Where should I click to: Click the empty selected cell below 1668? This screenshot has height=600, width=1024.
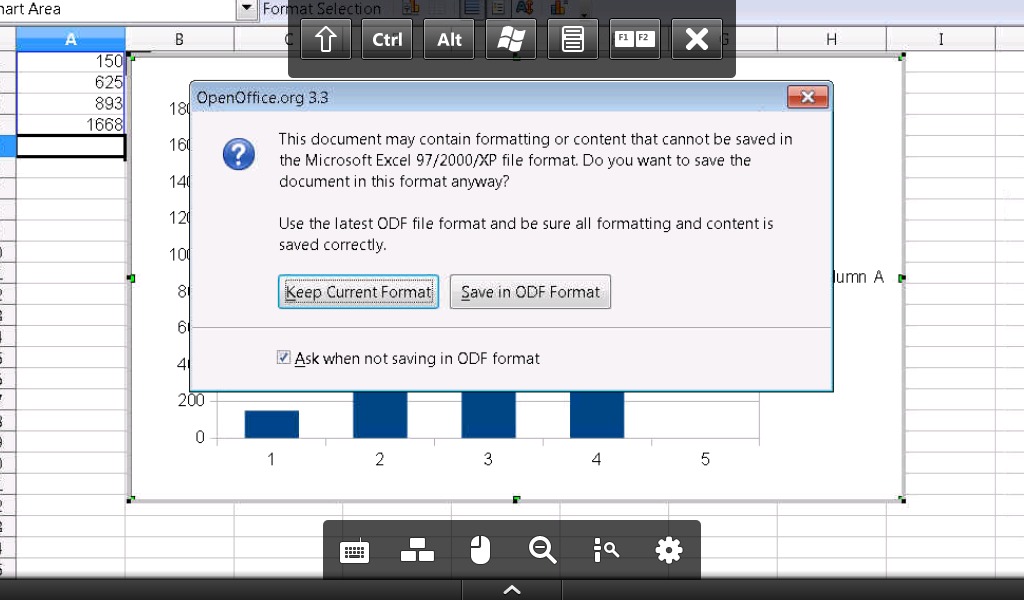point(71,146)
